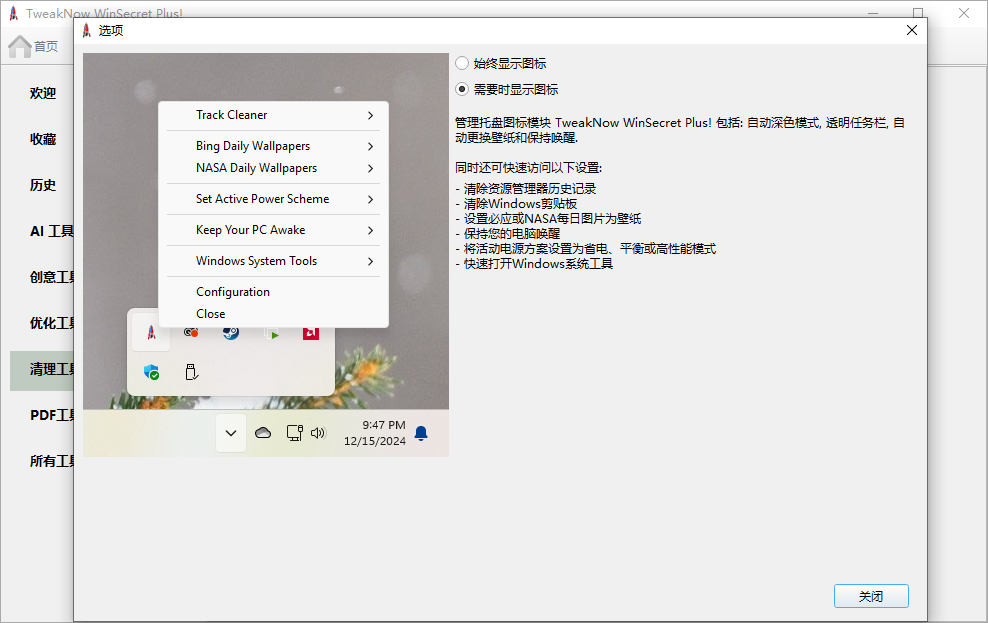
Task: Click the orange-dot recorder tray icon
Action: pos(191,333)
